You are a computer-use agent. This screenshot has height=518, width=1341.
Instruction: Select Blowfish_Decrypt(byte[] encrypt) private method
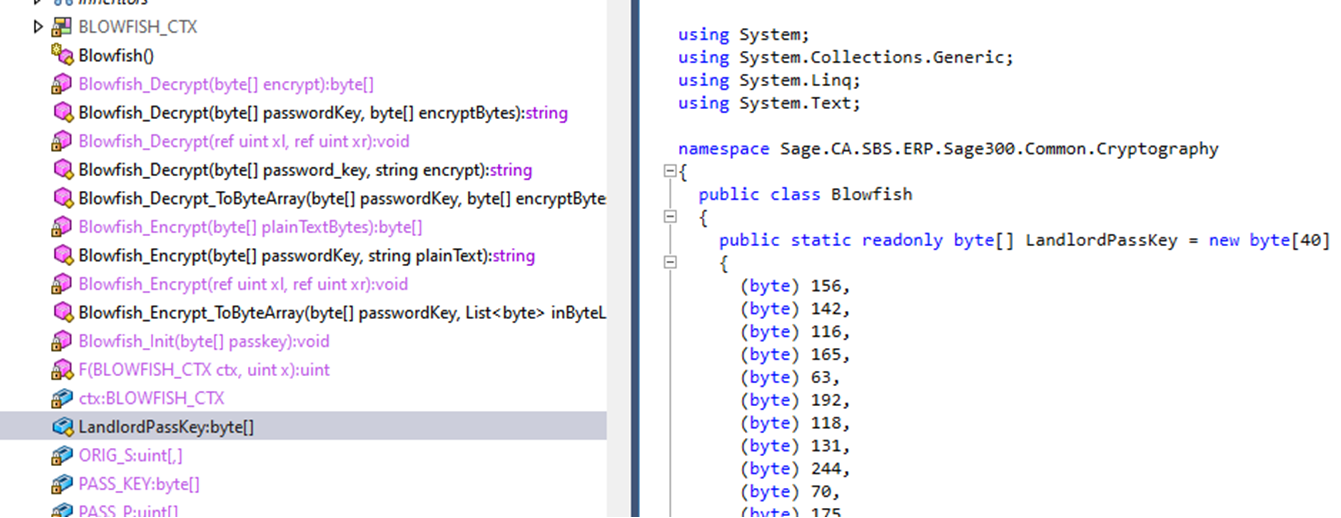click(x=226, y=85)
